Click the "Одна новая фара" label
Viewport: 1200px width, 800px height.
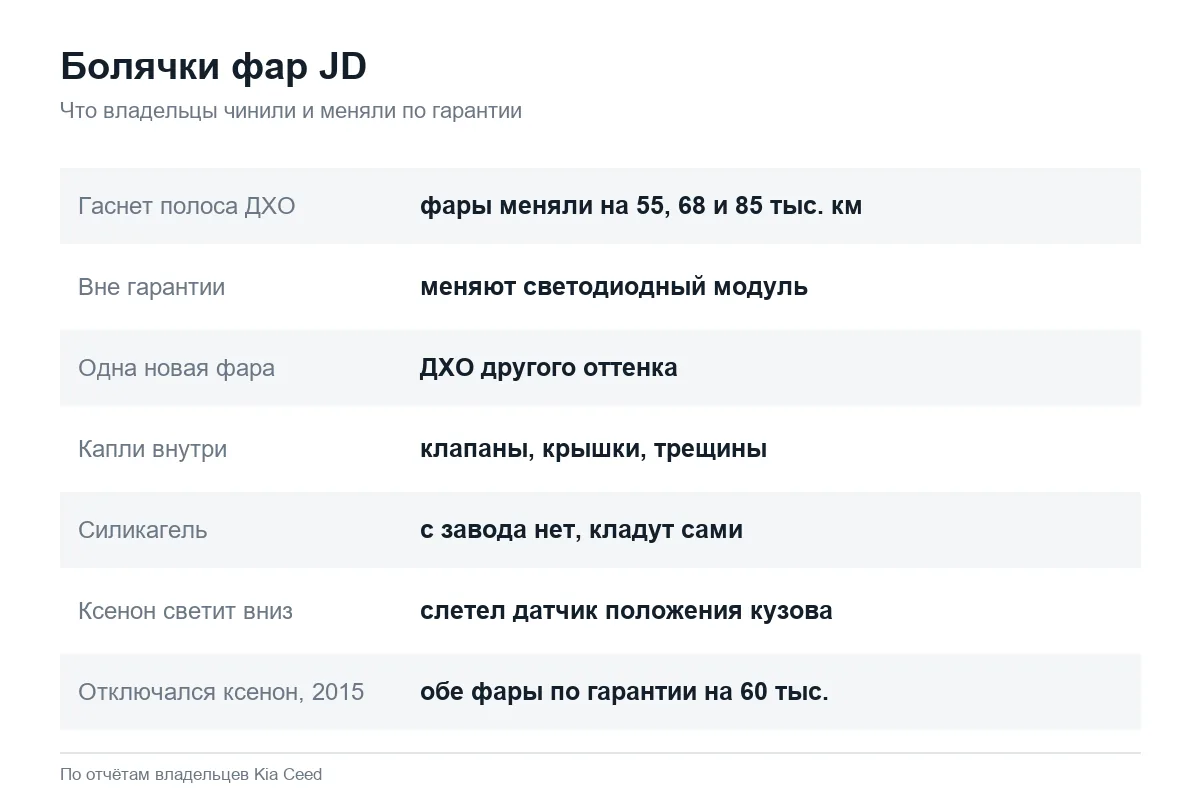(176, 368)
